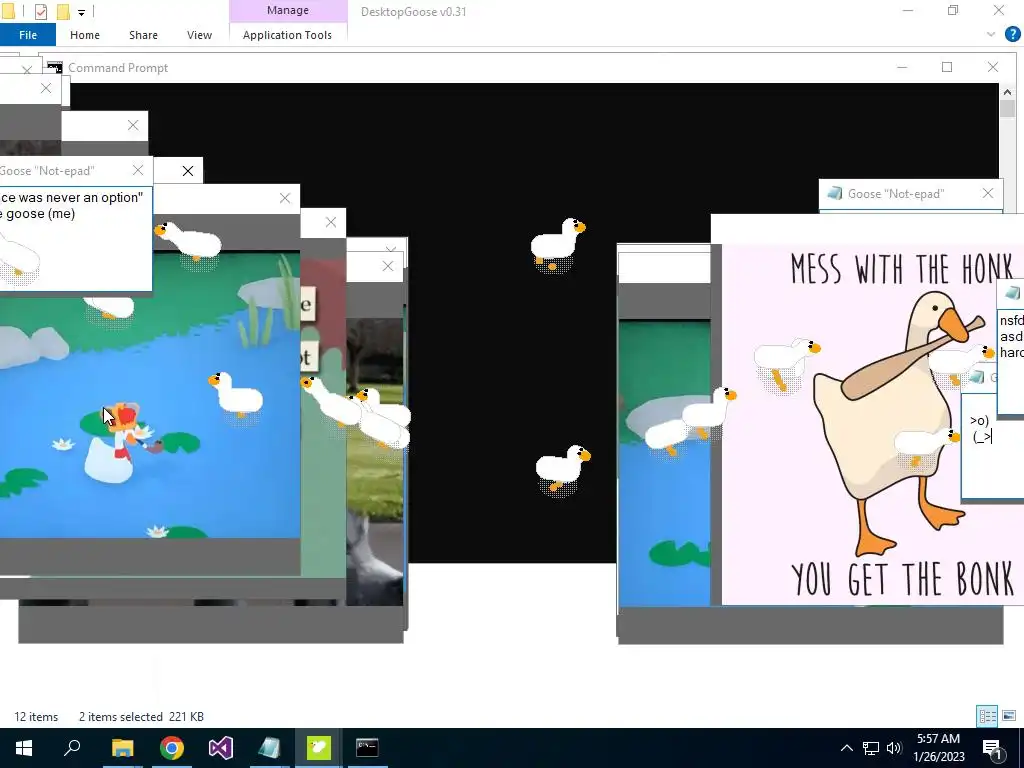Screen dimensions: 1024x768
Task: Minimize the Command Prompt window
Action: tap(902, 67)
